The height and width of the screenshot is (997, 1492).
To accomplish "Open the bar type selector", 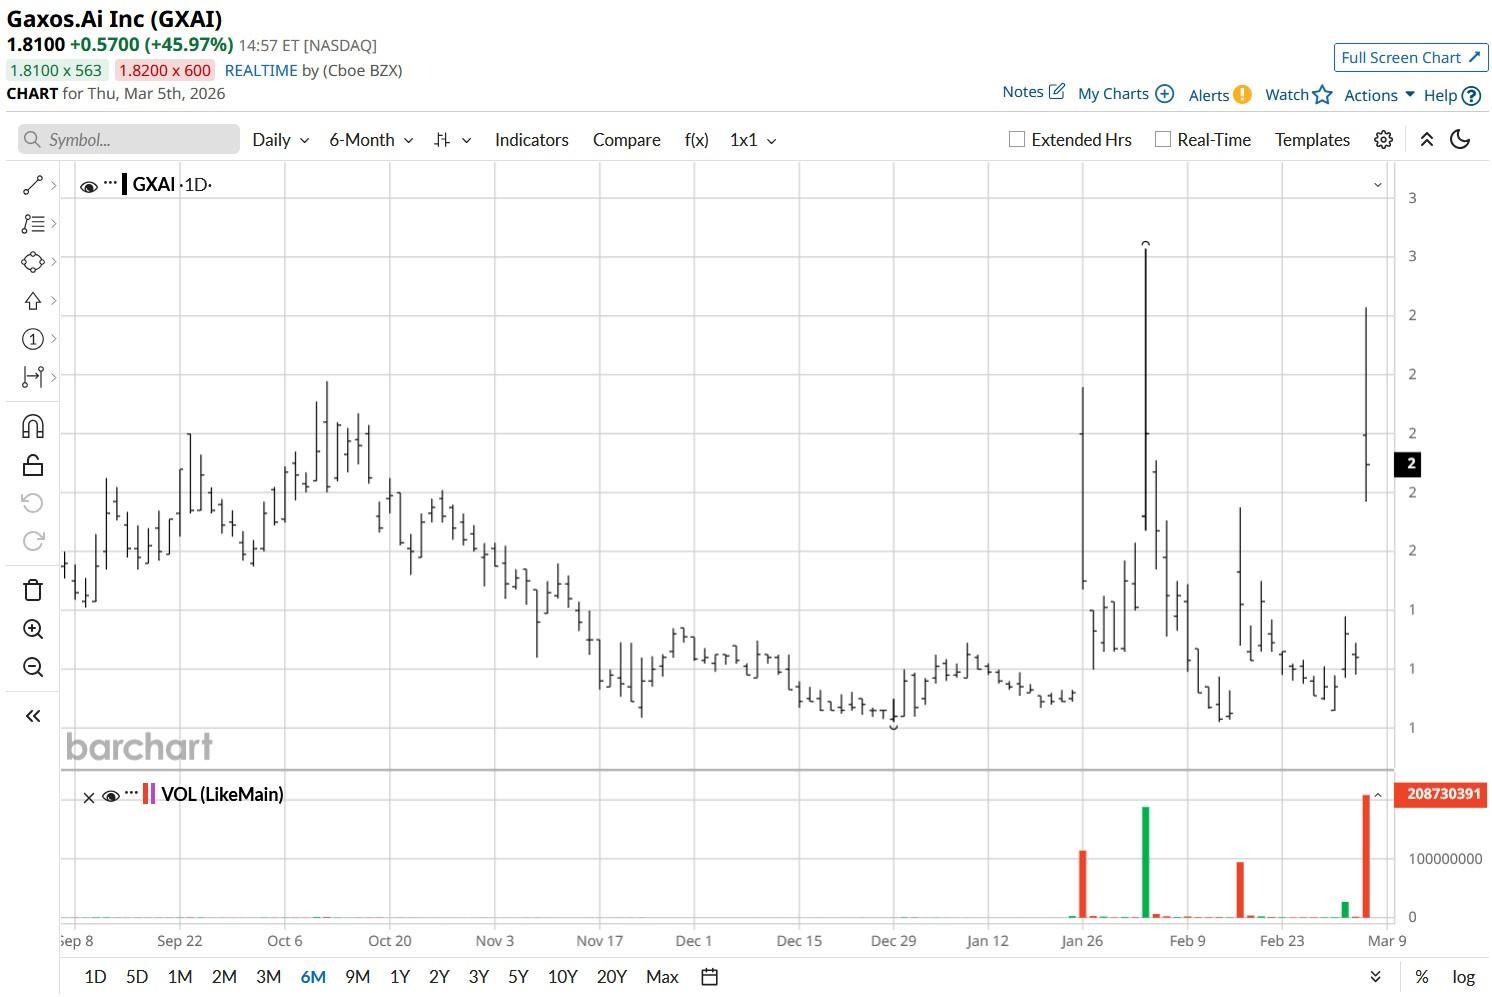I will [452, 140].
